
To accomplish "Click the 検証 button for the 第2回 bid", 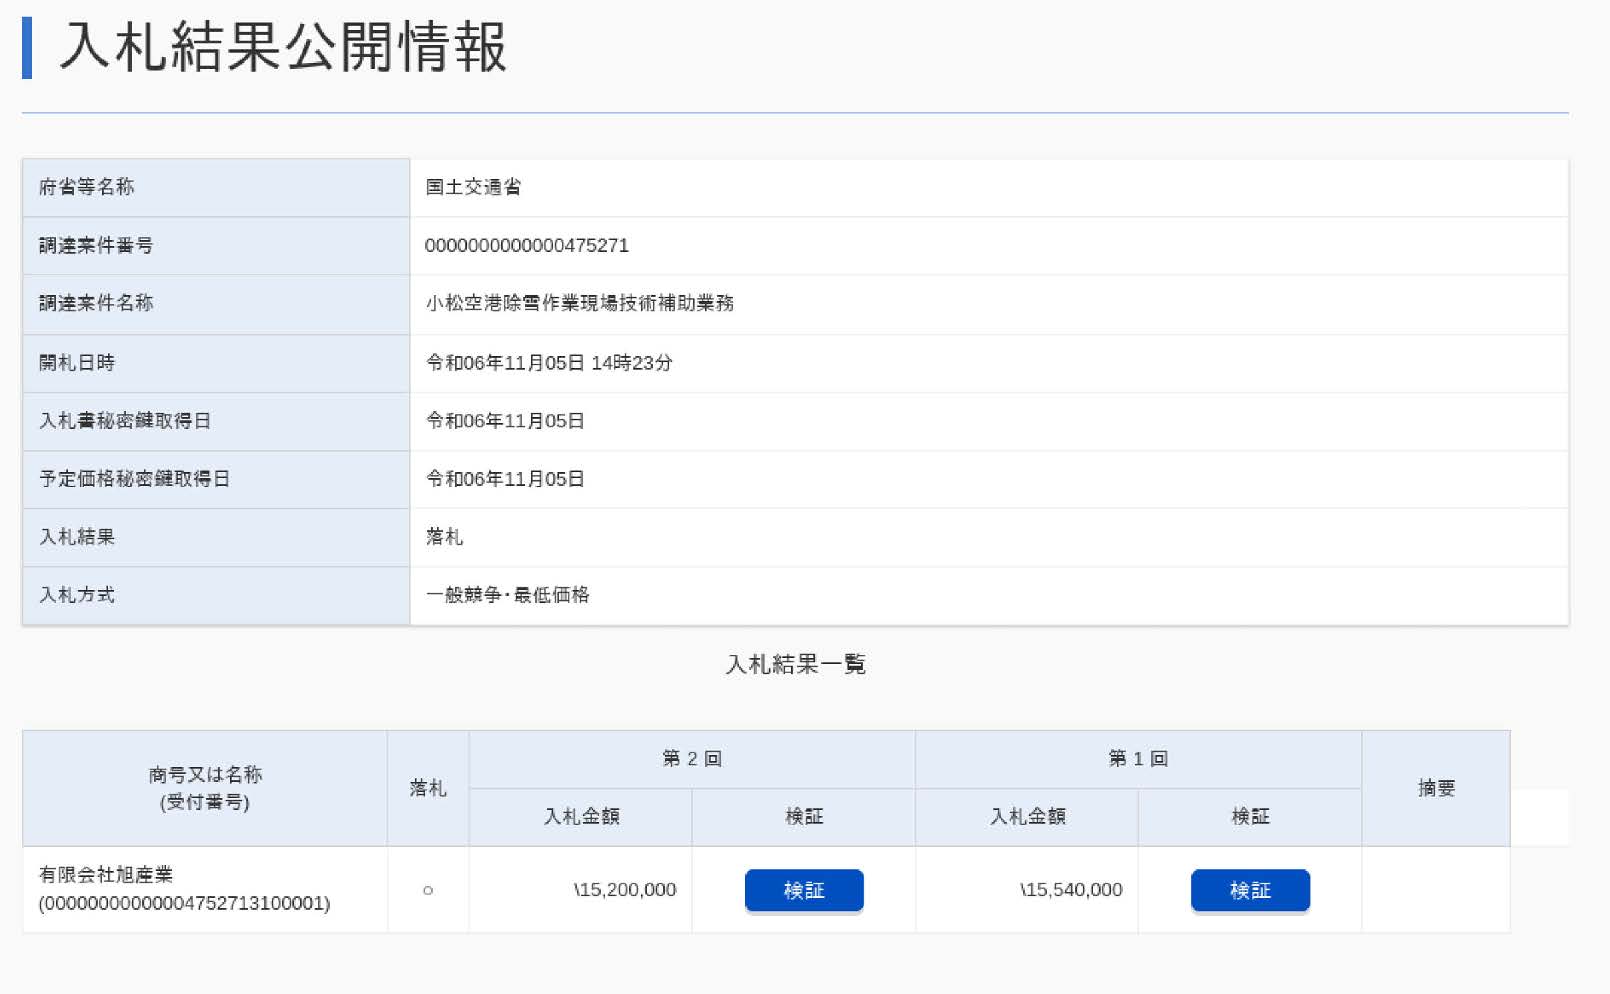I will click(x=803, y=889).
